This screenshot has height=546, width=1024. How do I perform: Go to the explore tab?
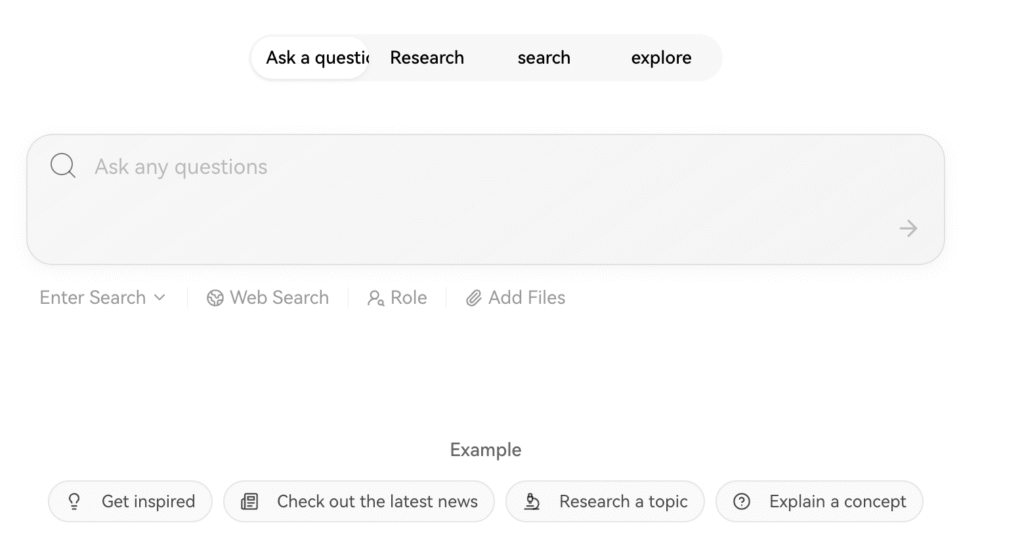tap(661, 58)
